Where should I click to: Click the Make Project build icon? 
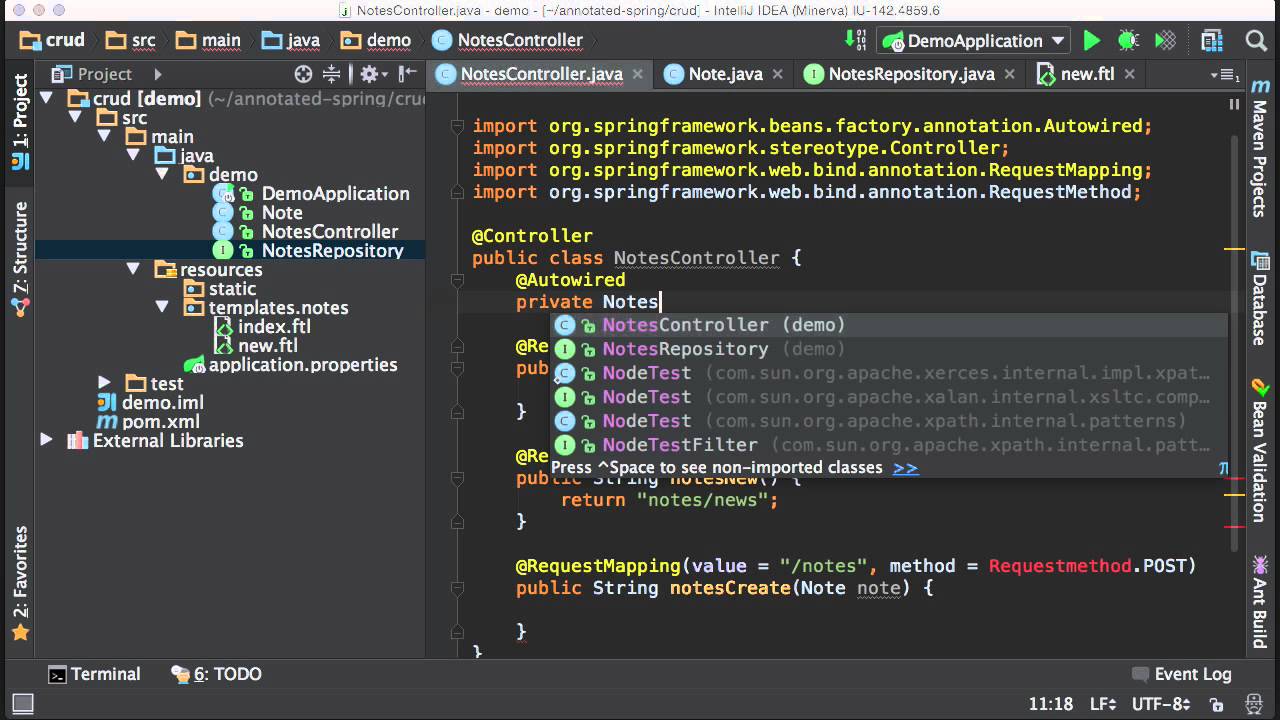coord(856,40)
